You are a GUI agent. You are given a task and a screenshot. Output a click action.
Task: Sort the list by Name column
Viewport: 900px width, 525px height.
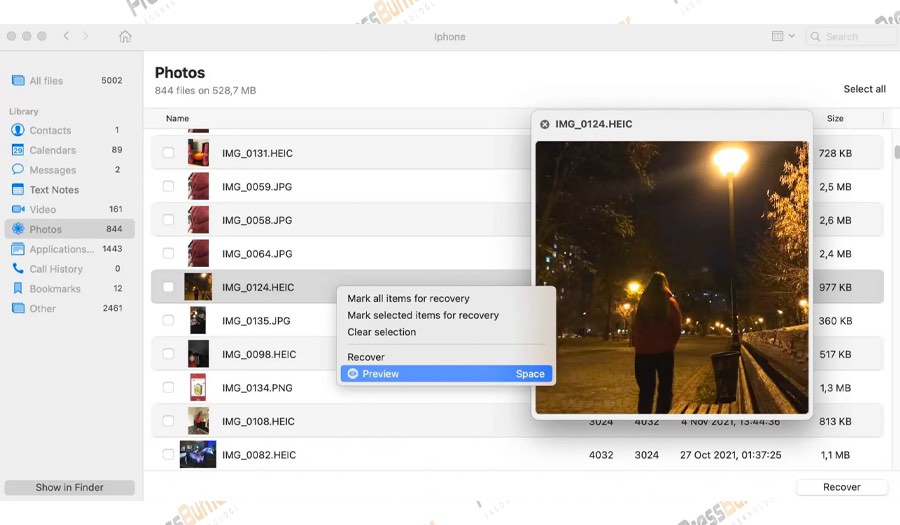click(177, 119)
